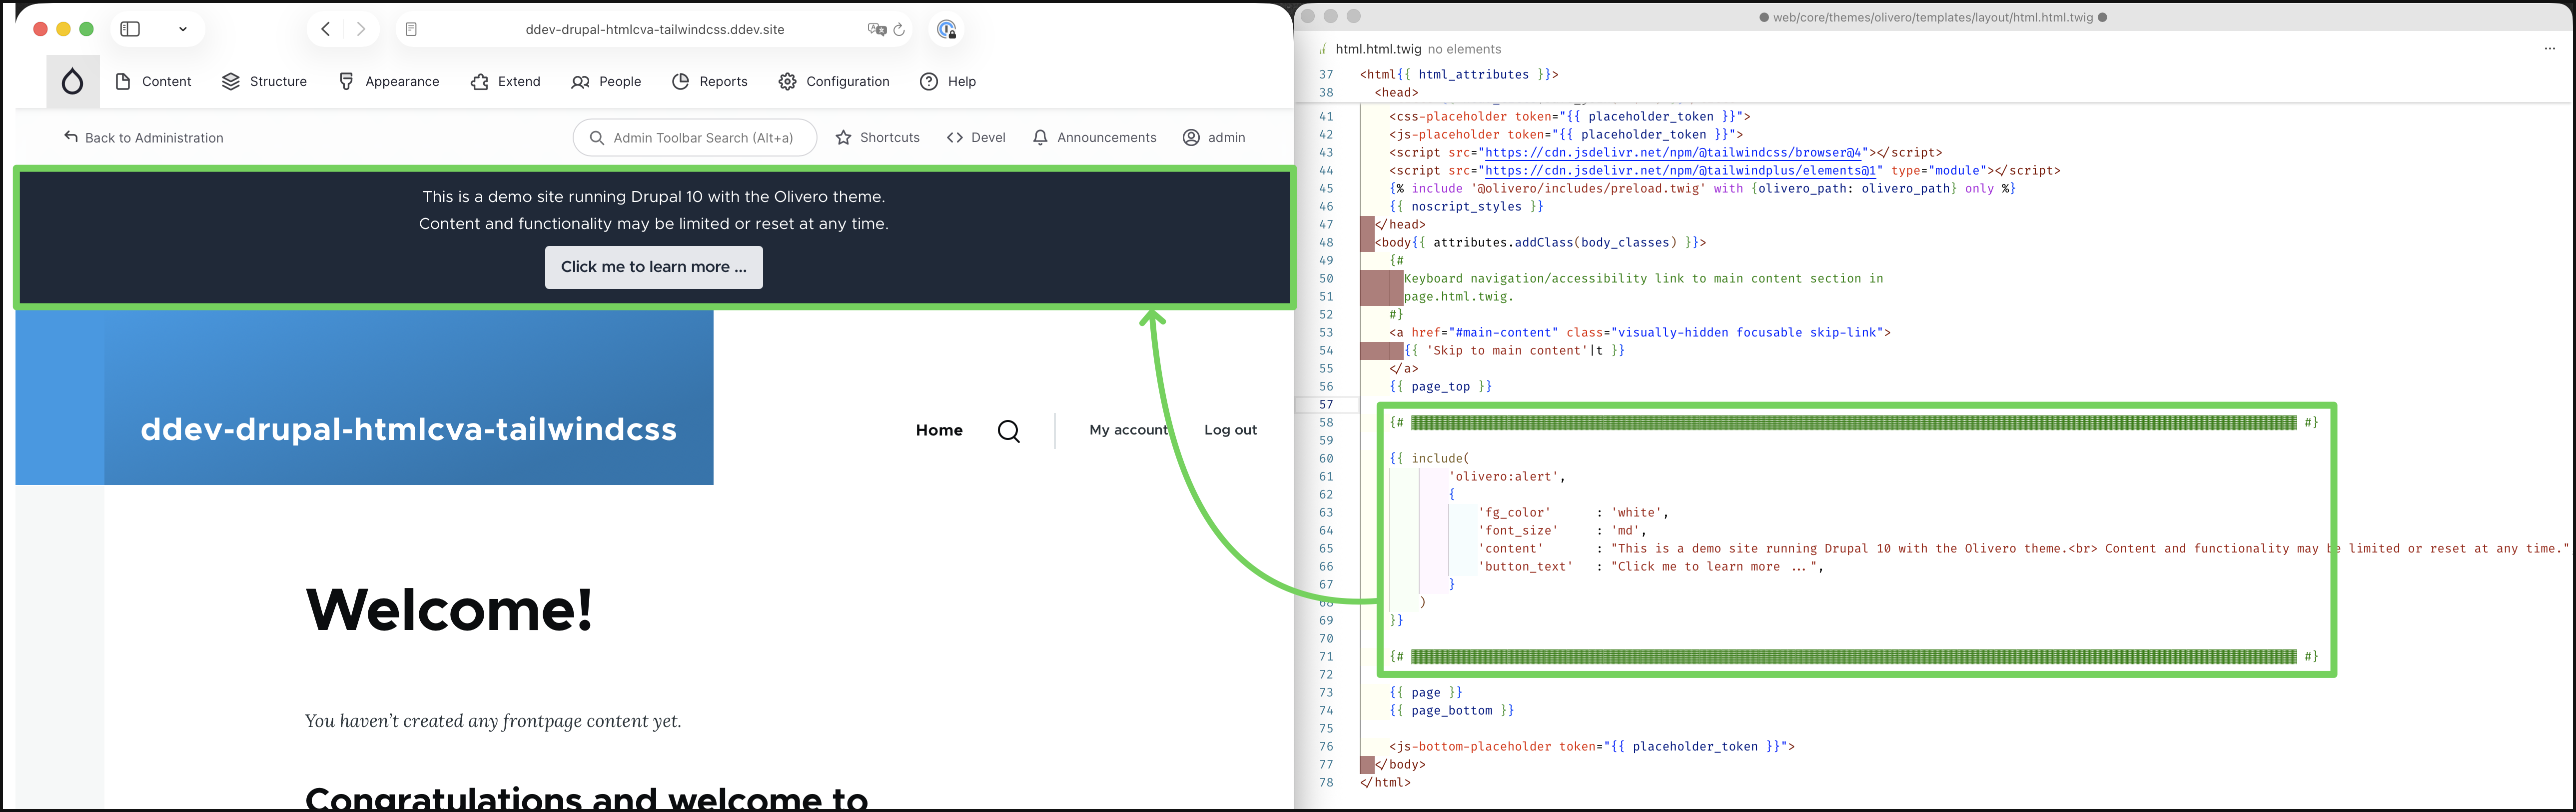Open the admin user menu
Screen dimensions: 2576x812
pos(1214,138)
